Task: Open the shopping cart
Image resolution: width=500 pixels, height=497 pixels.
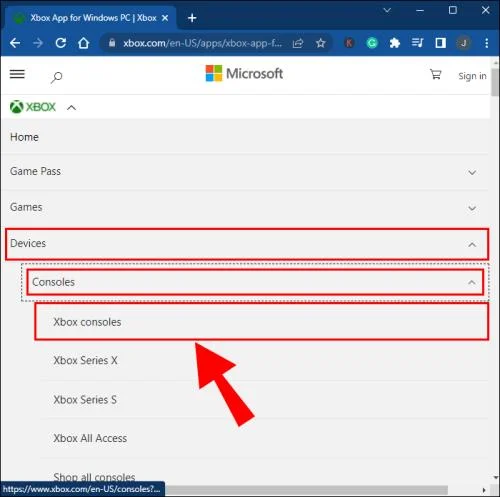Action: click(435, 74)
